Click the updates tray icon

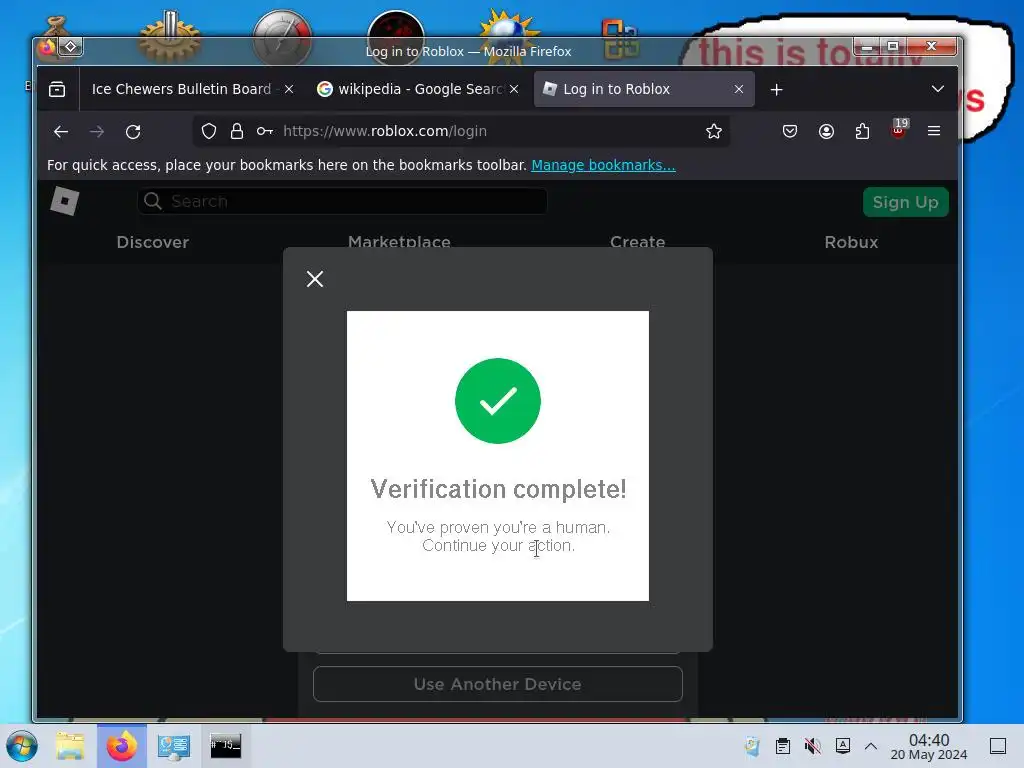coord(752,746)
